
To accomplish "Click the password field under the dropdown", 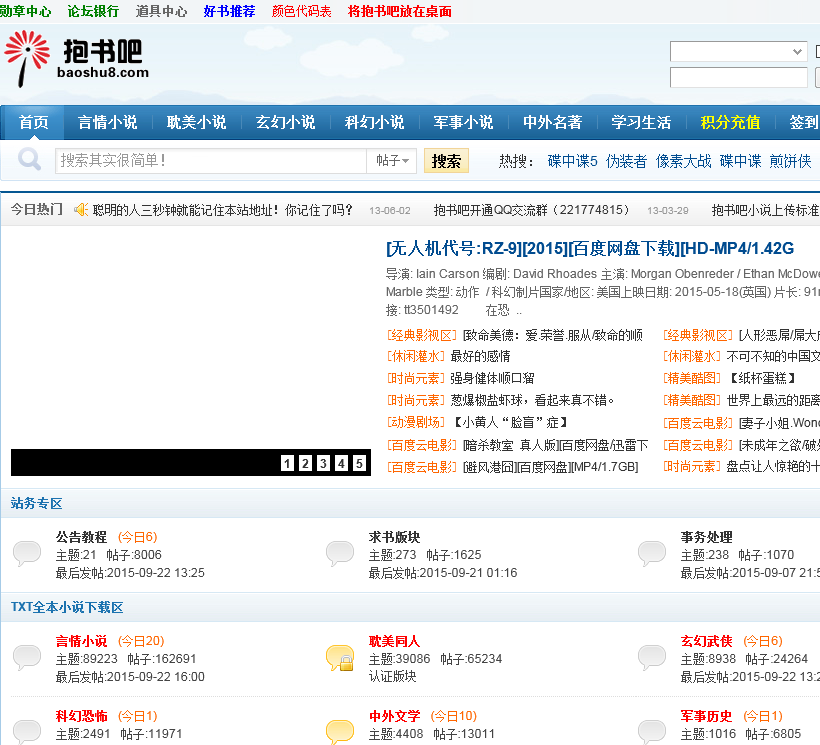I will 738,77.
